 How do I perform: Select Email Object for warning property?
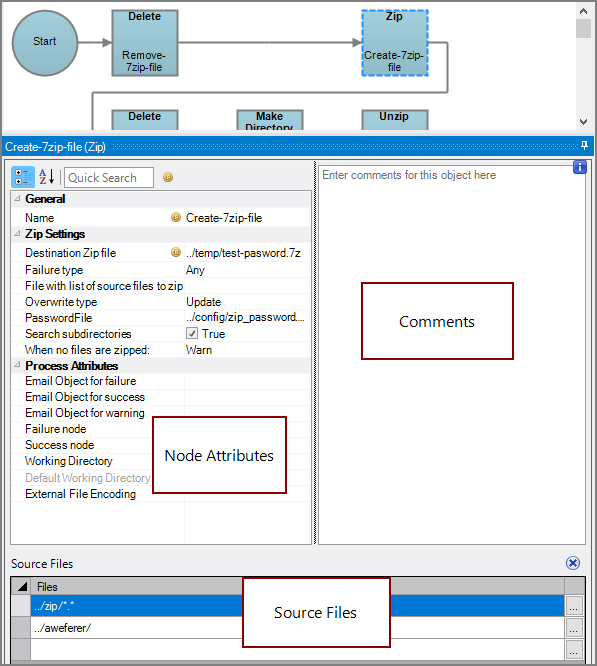click(85, 413)
